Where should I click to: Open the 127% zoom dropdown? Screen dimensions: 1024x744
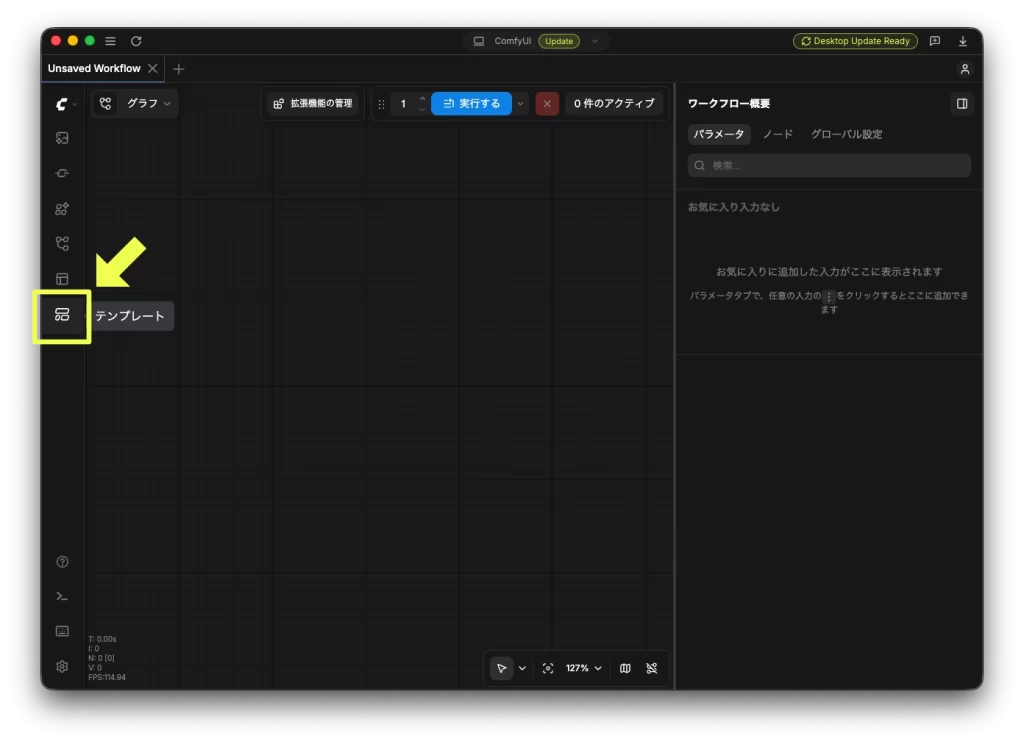[583, 668]
